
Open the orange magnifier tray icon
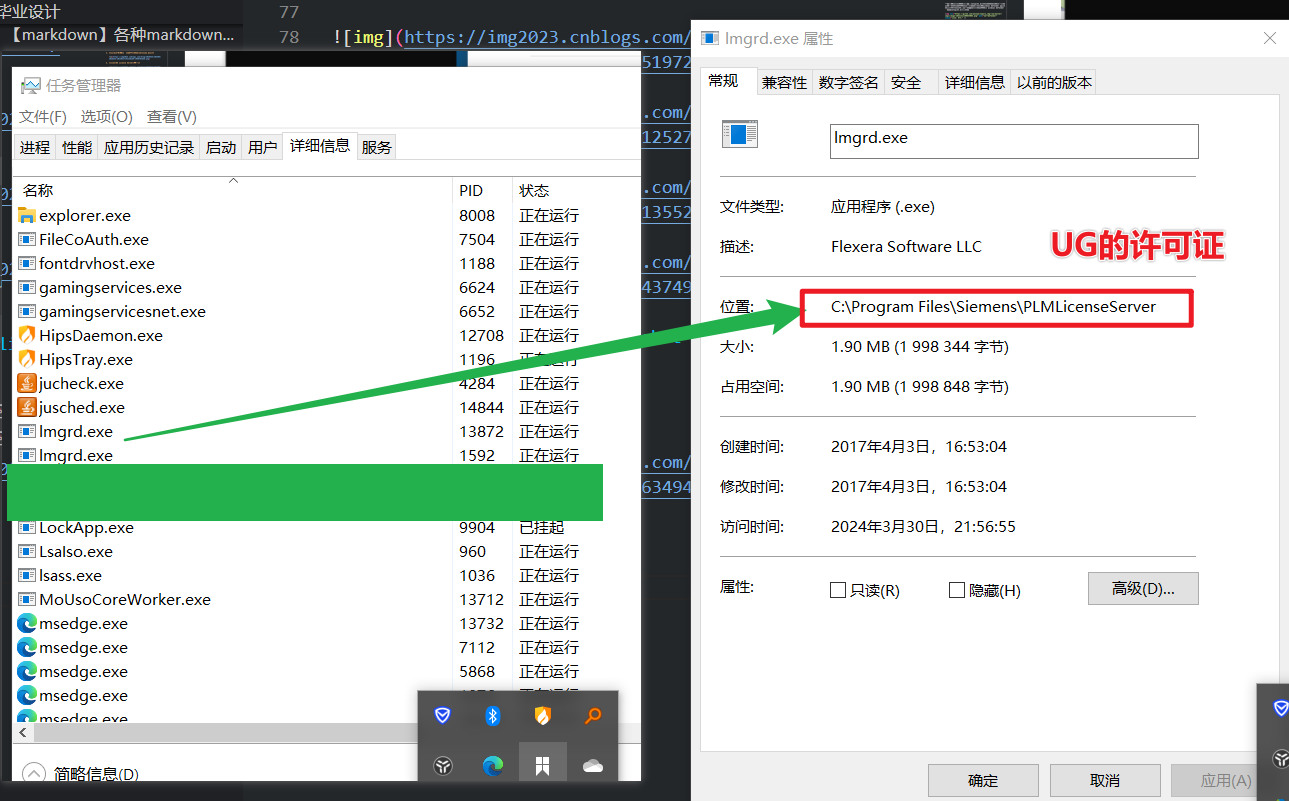tap(592, 715)
